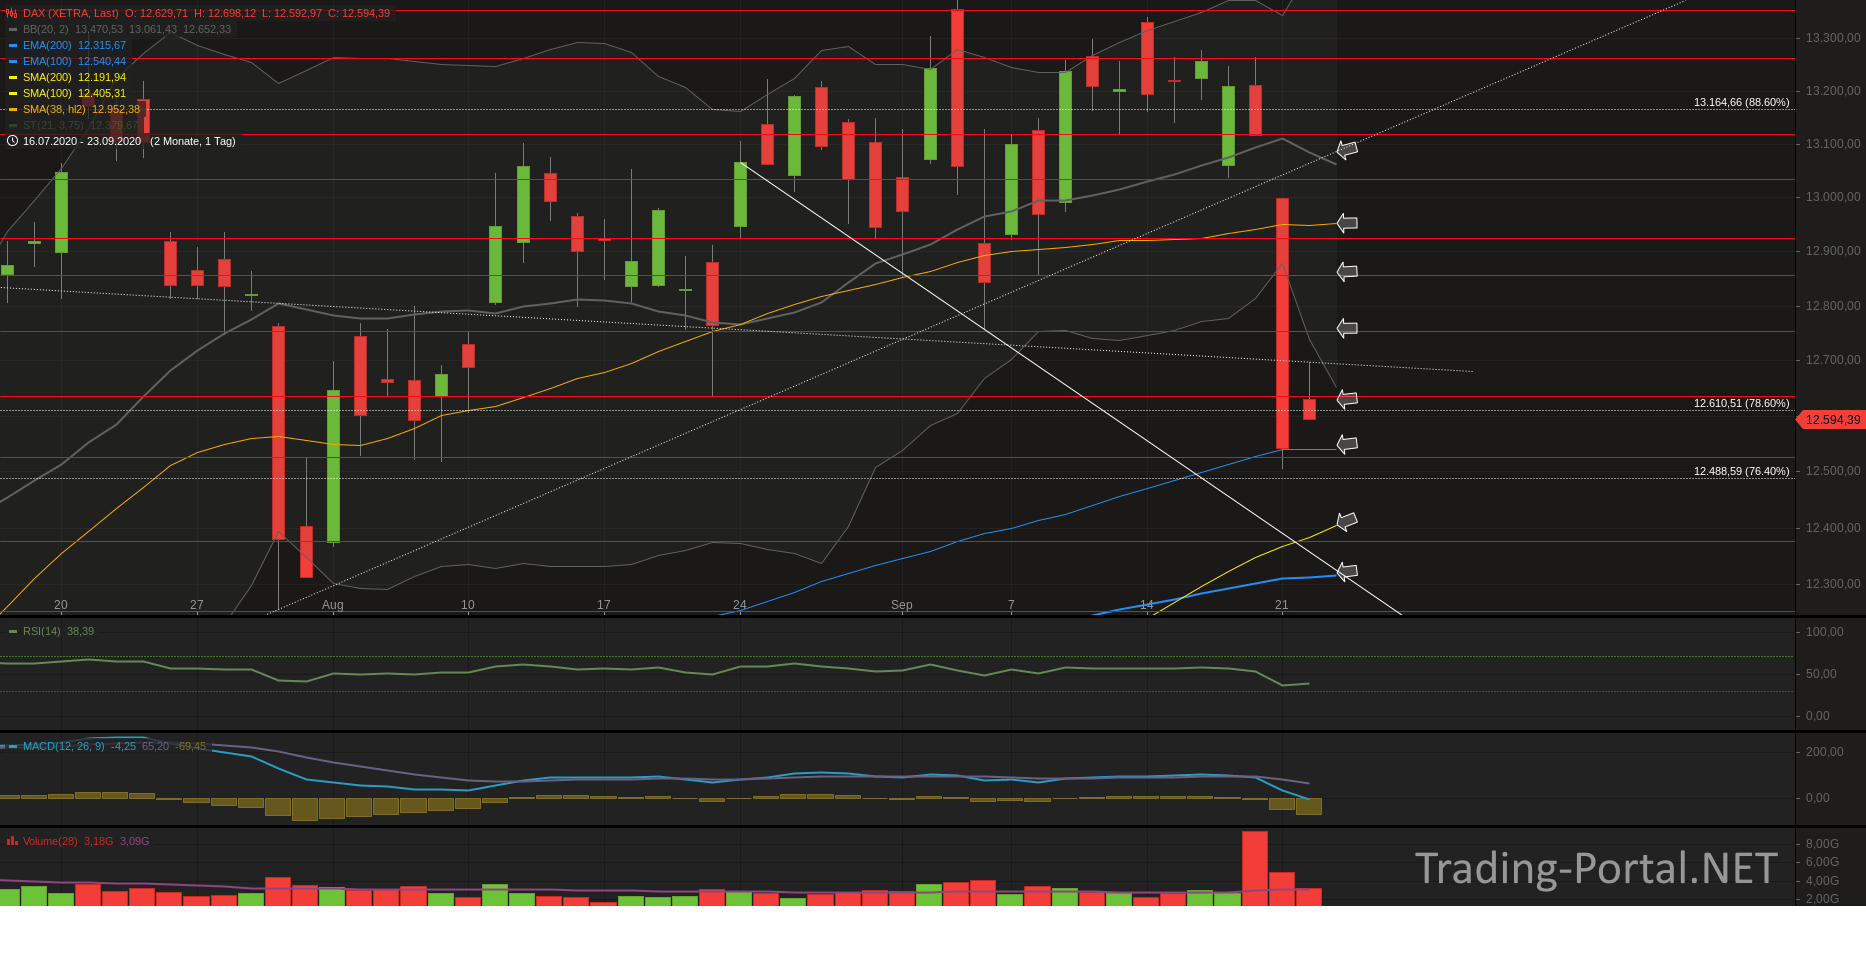Select the RSI(14) 38,39 legend label
Viewport: 1866px width, 954px height.
(x=58, y=631)
